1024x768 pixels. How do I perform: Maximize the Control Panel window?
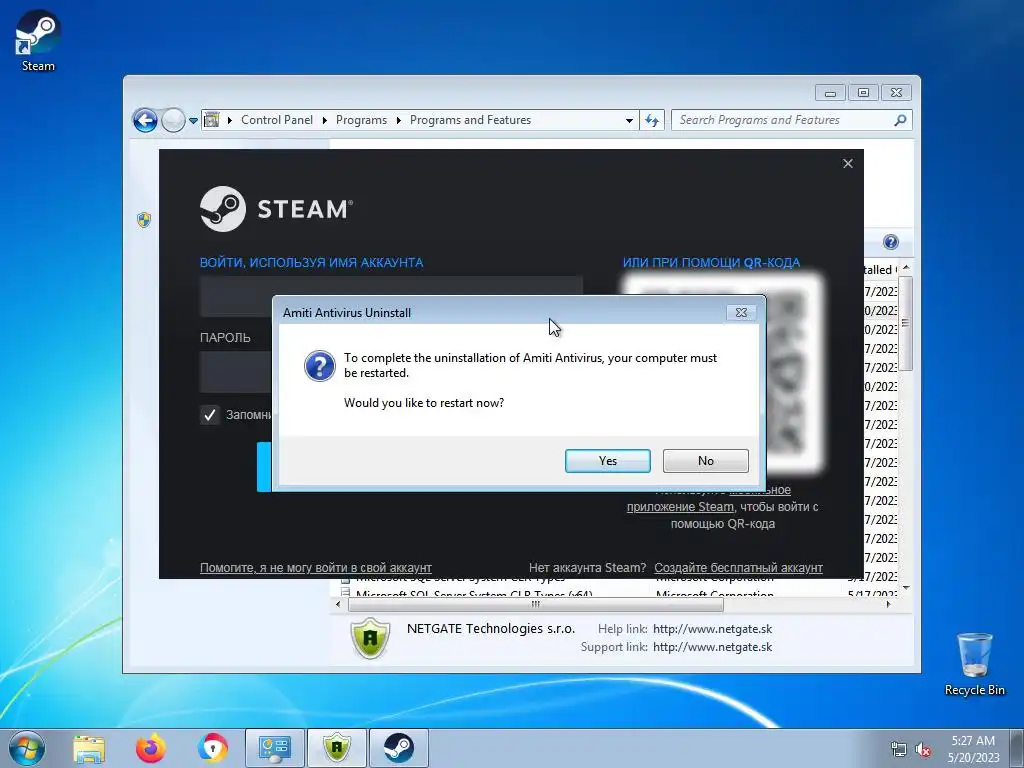863,93
